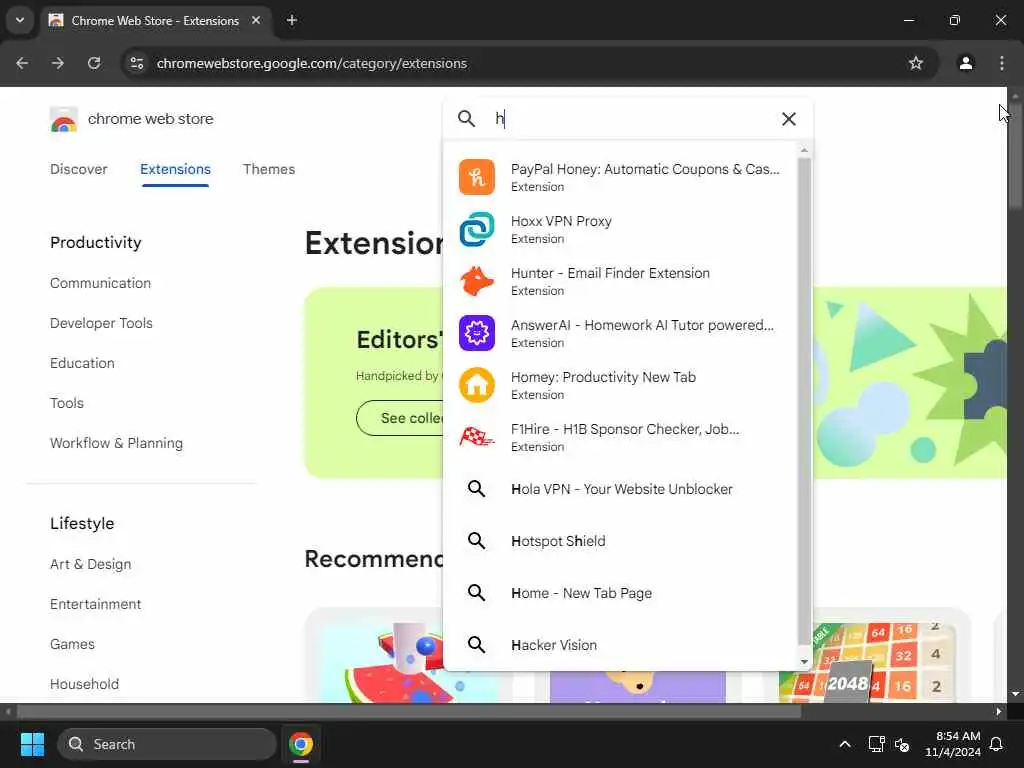
Task: Select the Extensions tab
Action: pyautogui.click(x=175, y=169)
